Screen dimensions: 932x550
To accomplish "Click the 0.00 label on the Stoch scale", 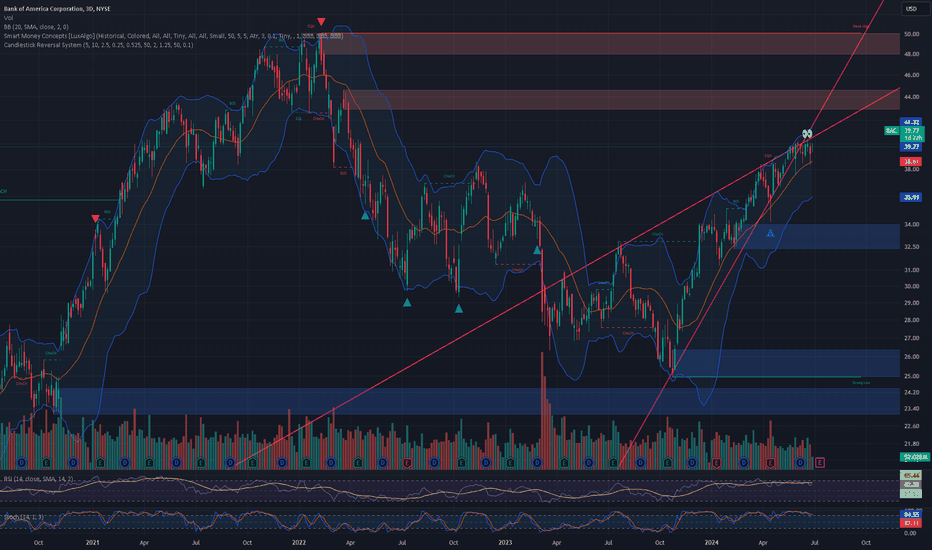I will pyautogui.click(x=910, y=533).
